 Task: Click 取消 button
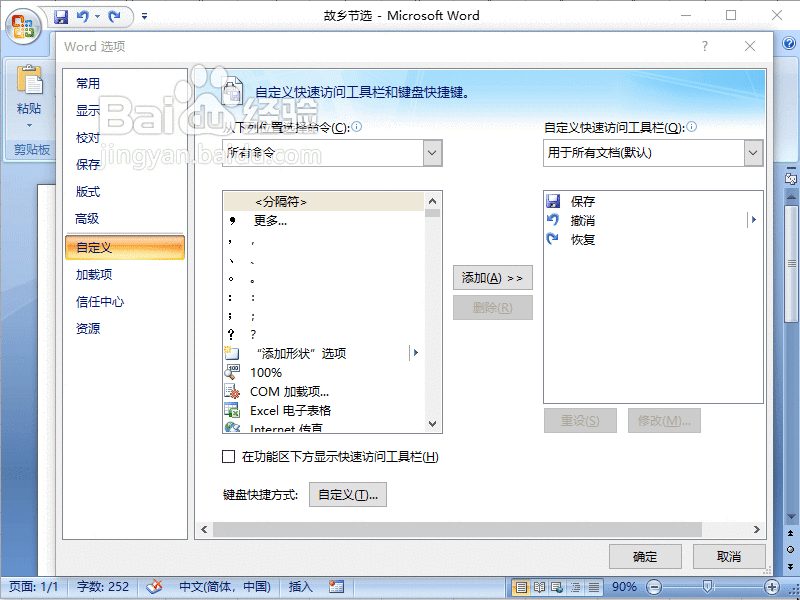point(729,557)
